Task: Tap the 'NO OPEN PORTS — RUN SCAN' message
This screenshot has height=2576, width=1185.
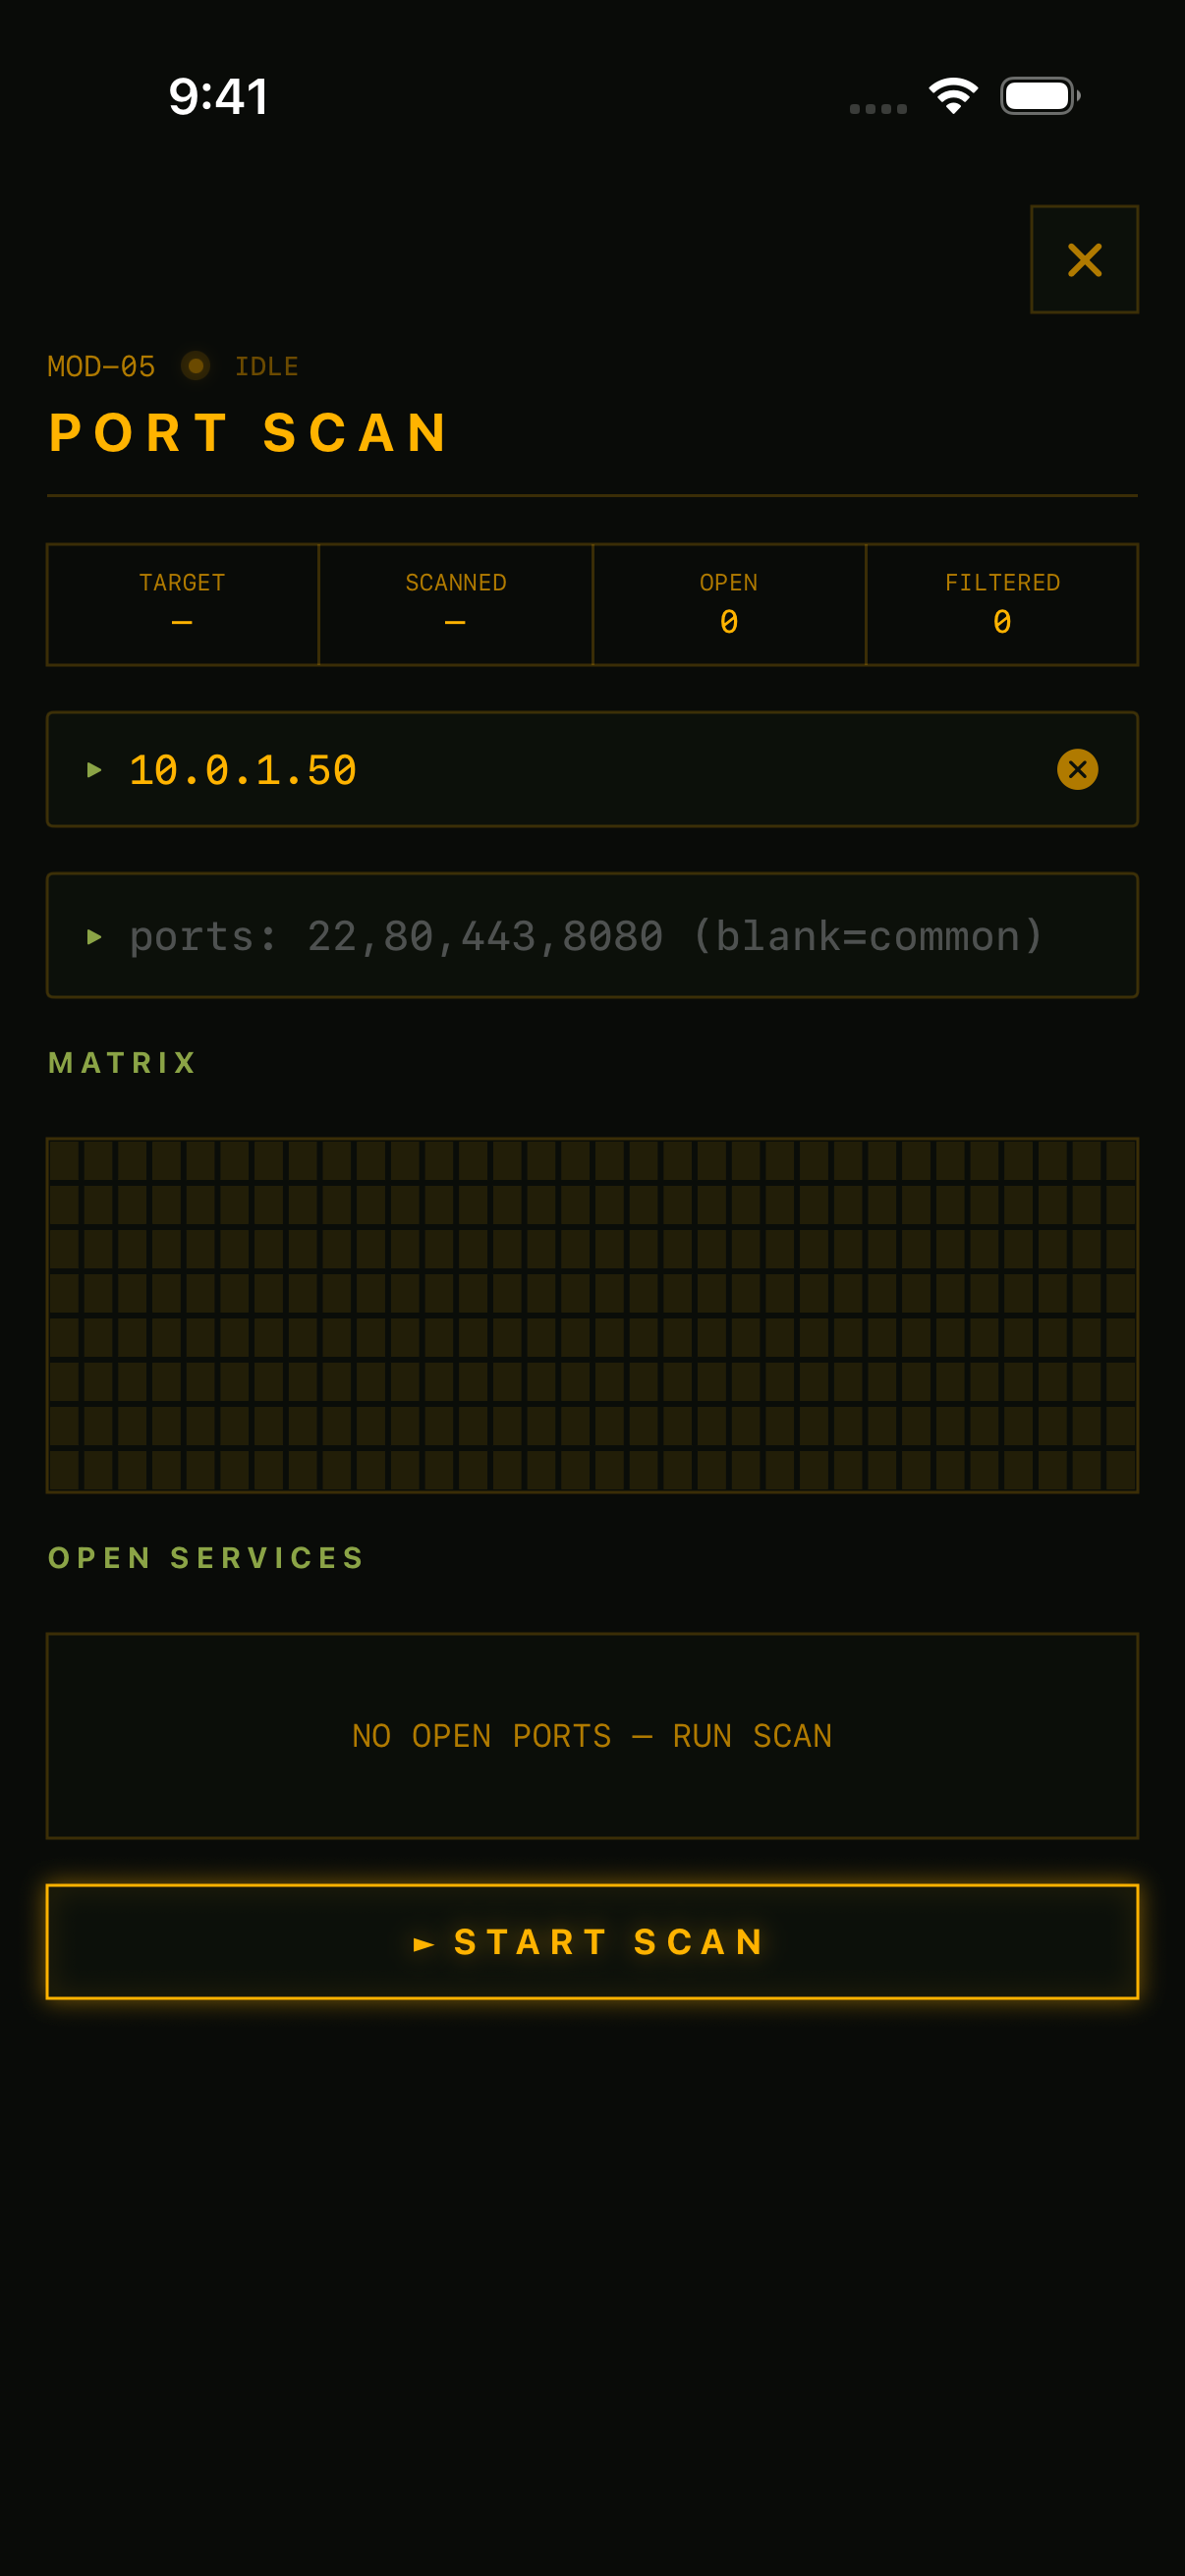Action: click(592, 1735)
